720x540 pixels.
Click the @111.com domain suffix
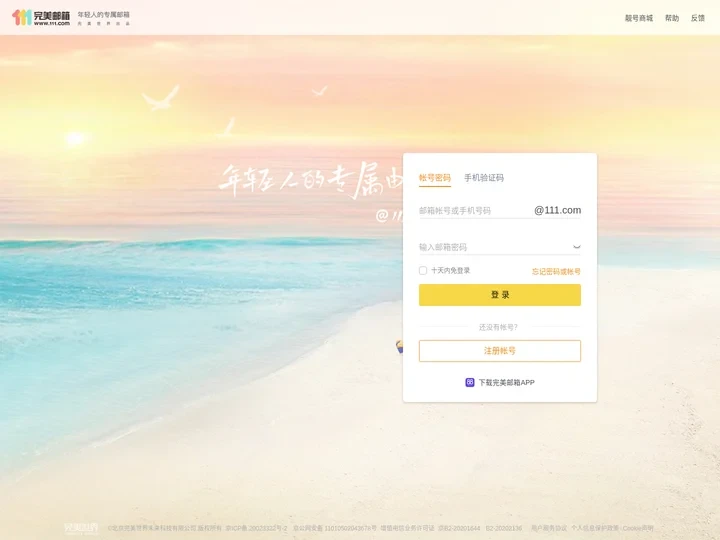point(557,210)
